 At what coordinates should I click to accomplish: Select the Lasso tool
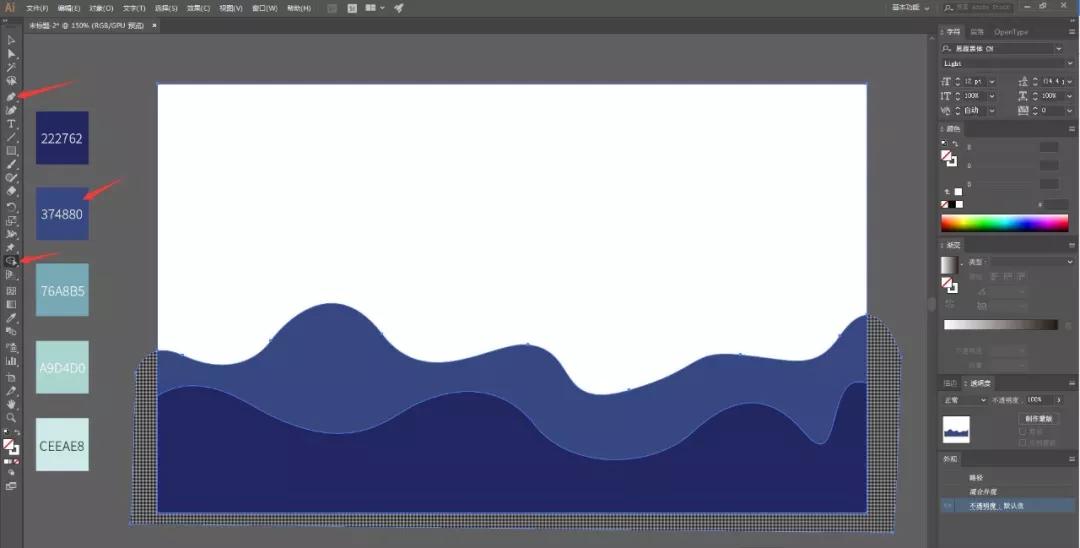coord(11,81)
